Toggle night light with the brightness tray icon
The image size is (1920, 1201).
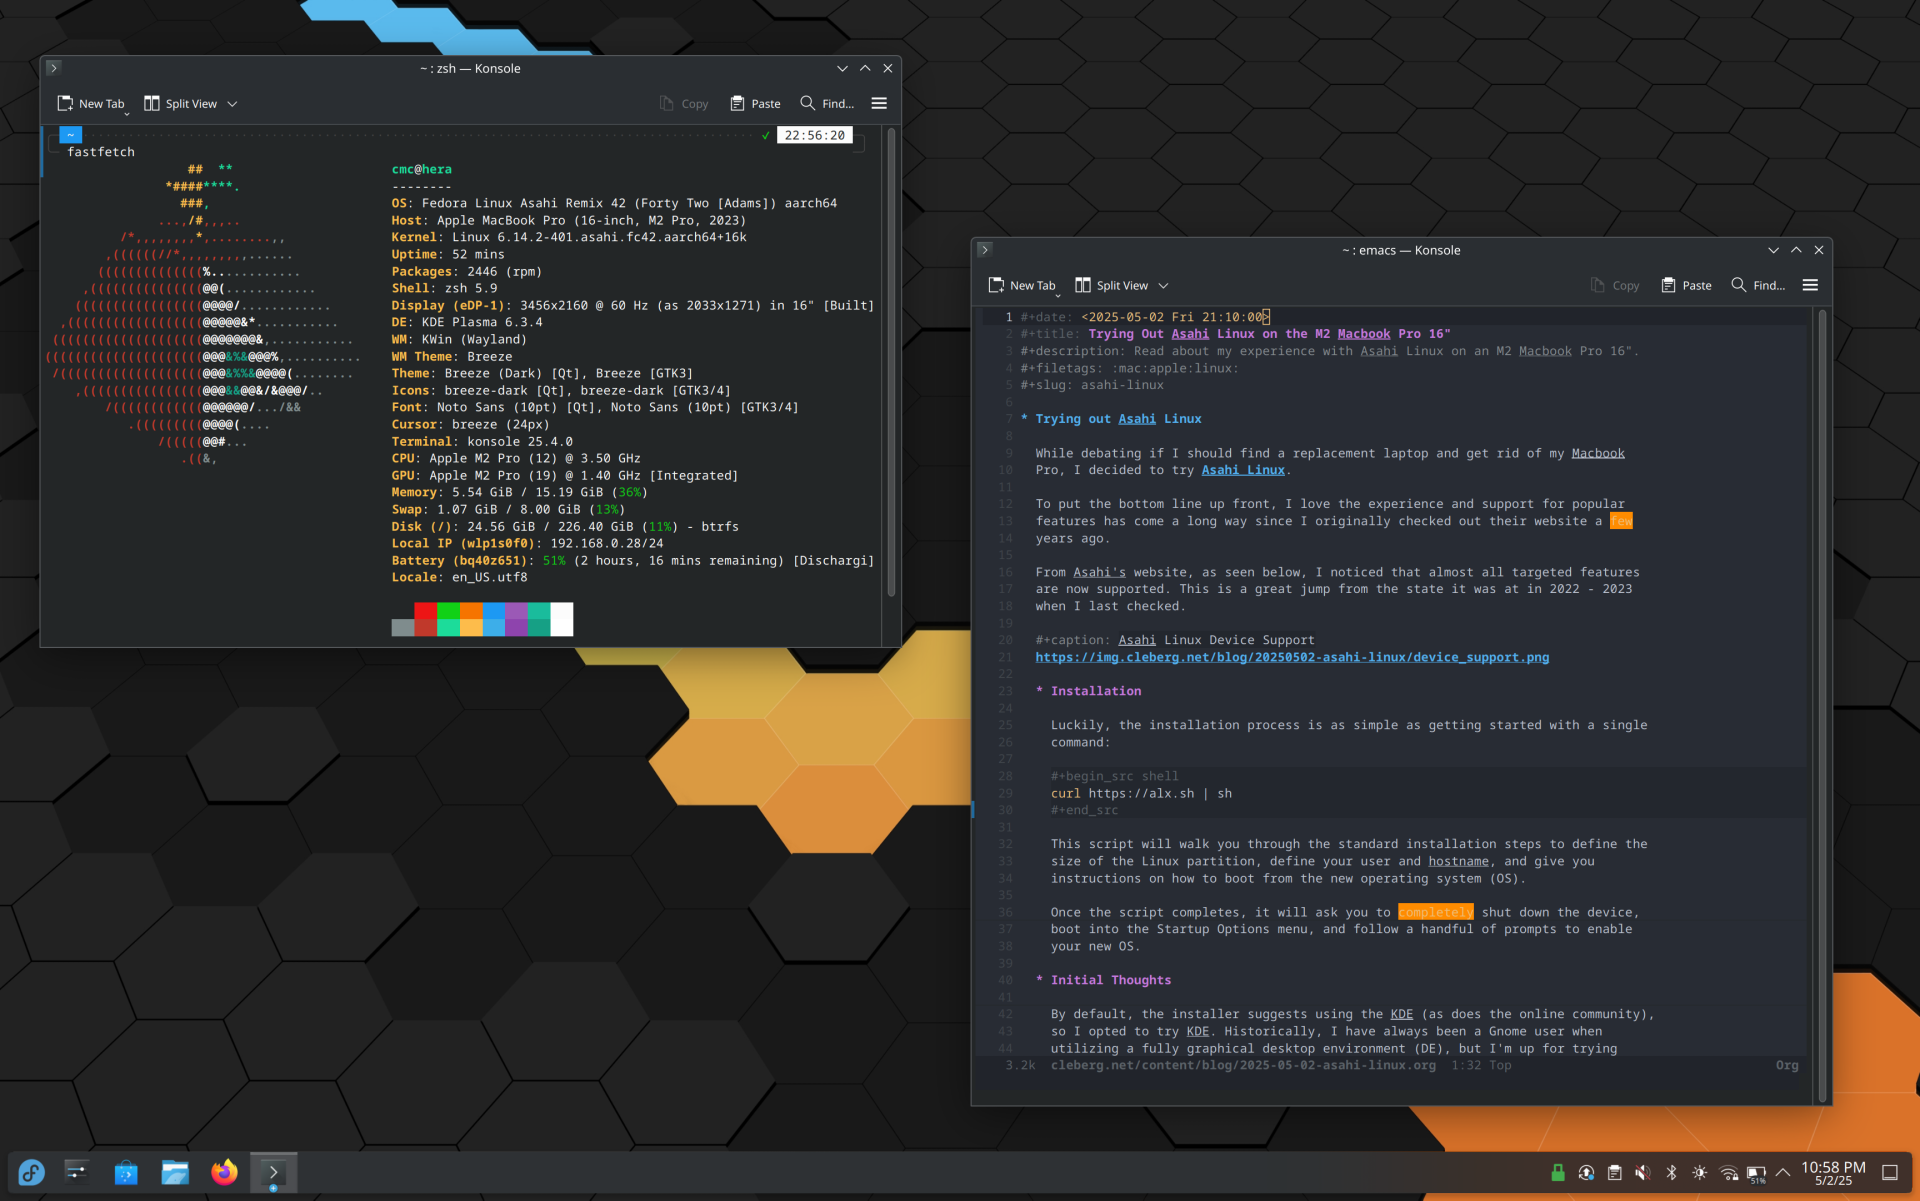(x=1698, y=1172)
